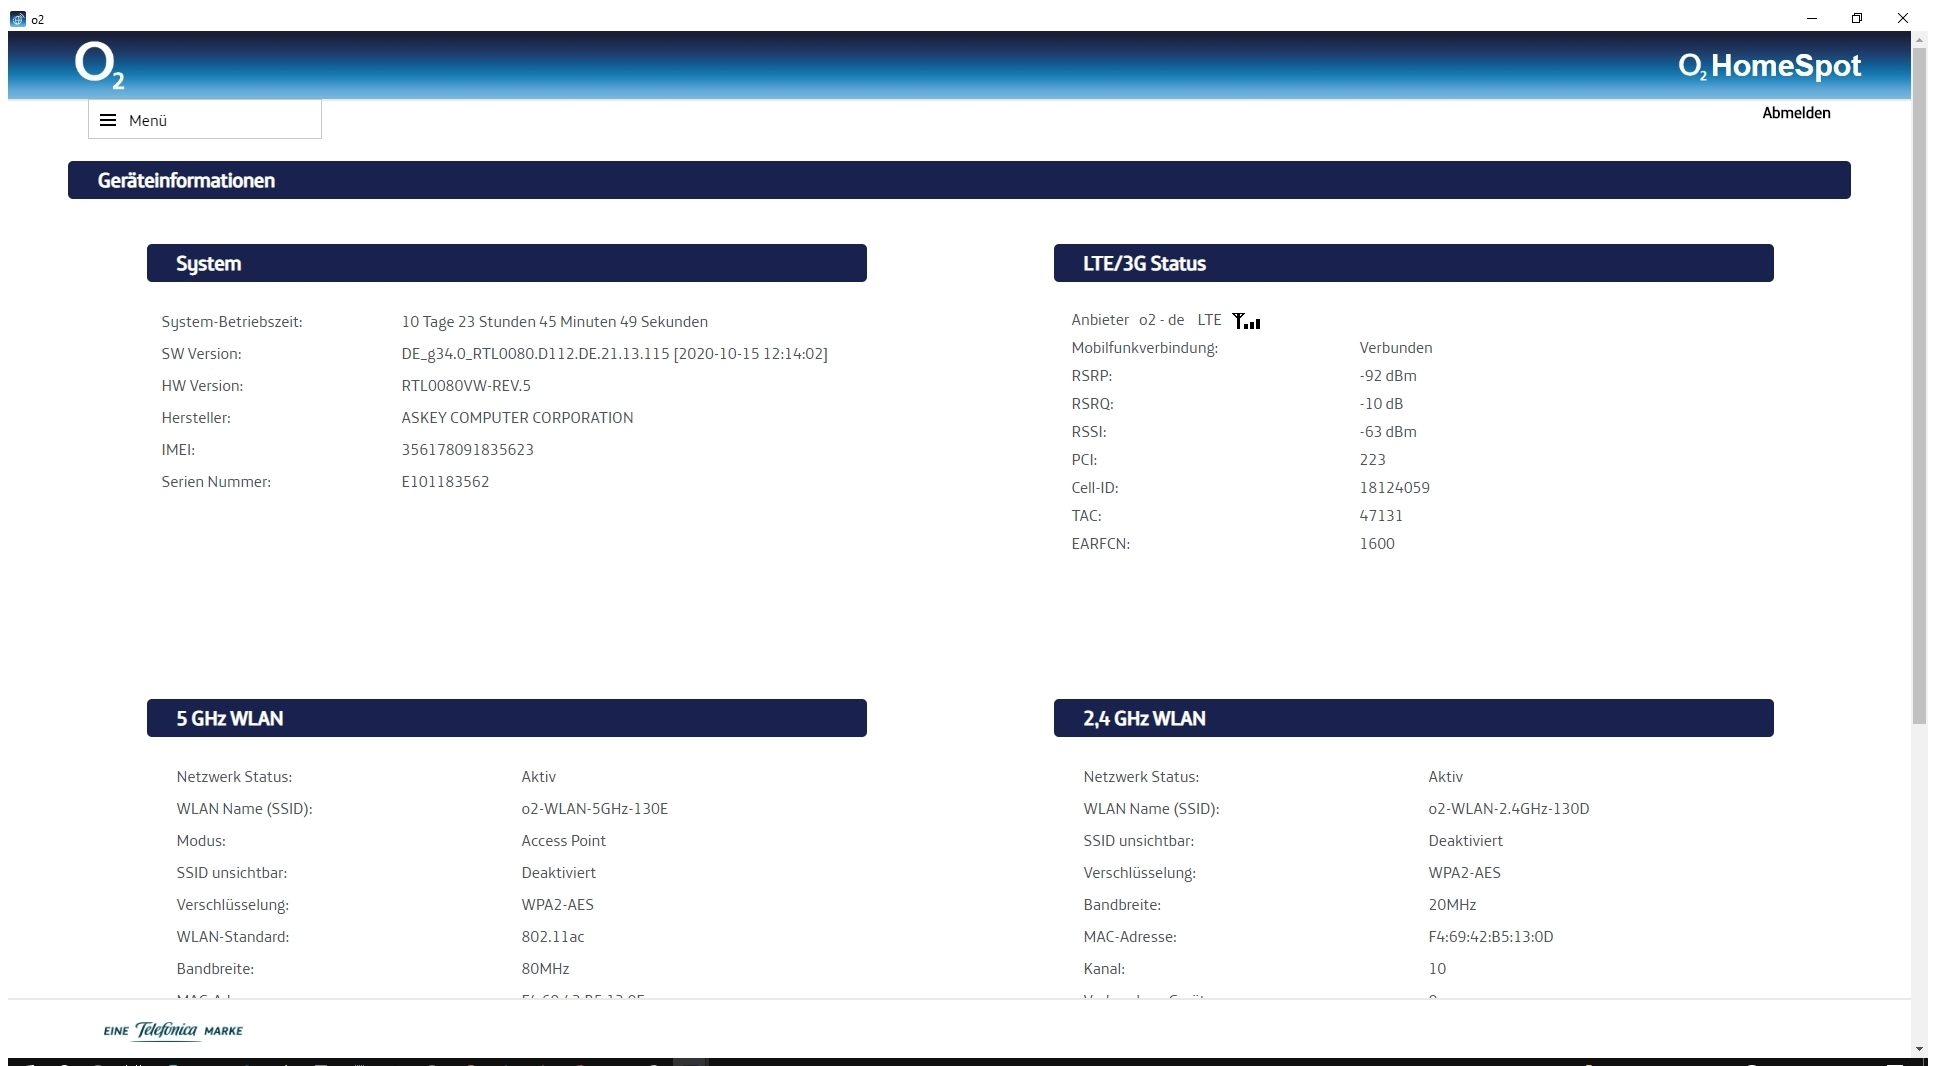
Task: Click the o2 logo in header
Action: point(99,66)
